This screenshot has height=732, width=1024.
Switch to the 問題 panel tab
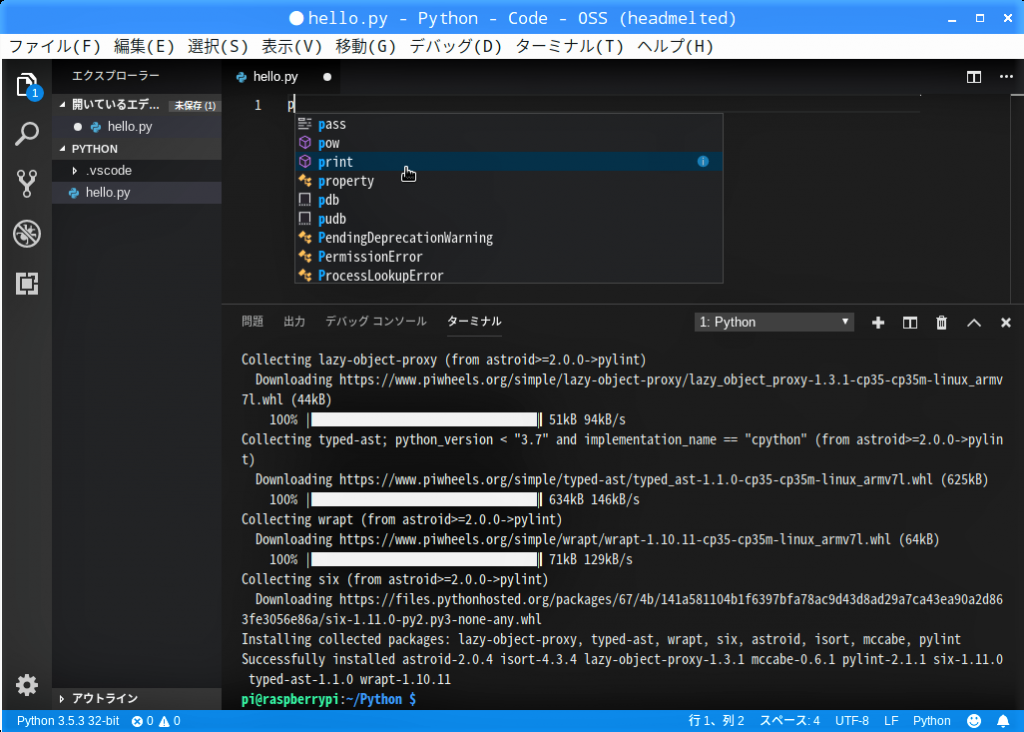(x=252, y=321)
